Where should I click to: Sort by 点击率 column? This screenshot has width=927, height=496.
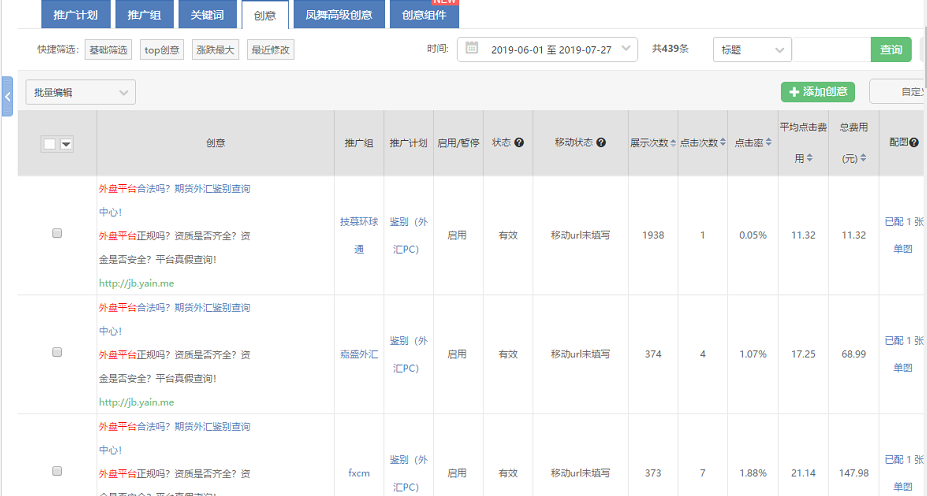coord(769,142)
